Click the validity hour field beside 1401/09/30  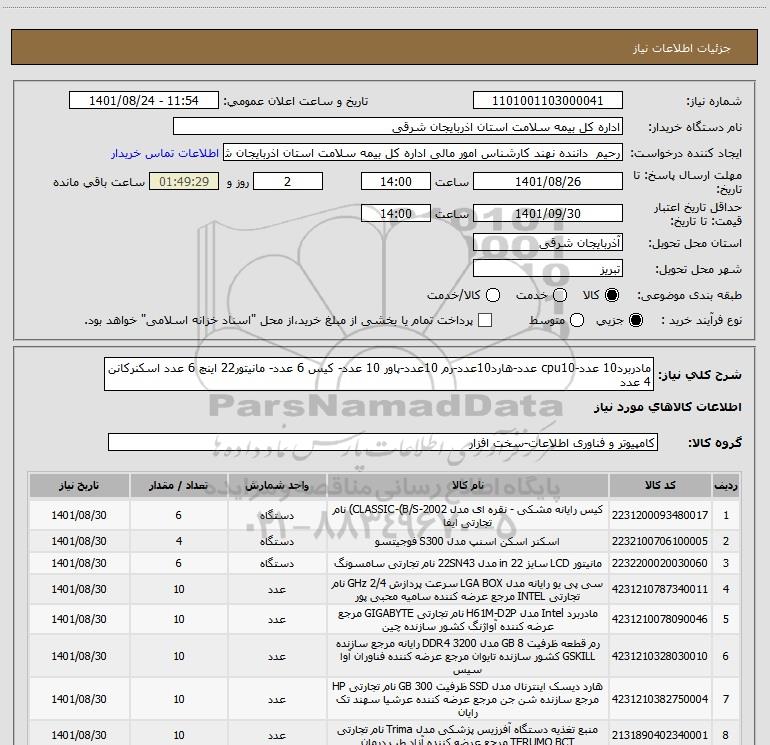click(396, 214)
